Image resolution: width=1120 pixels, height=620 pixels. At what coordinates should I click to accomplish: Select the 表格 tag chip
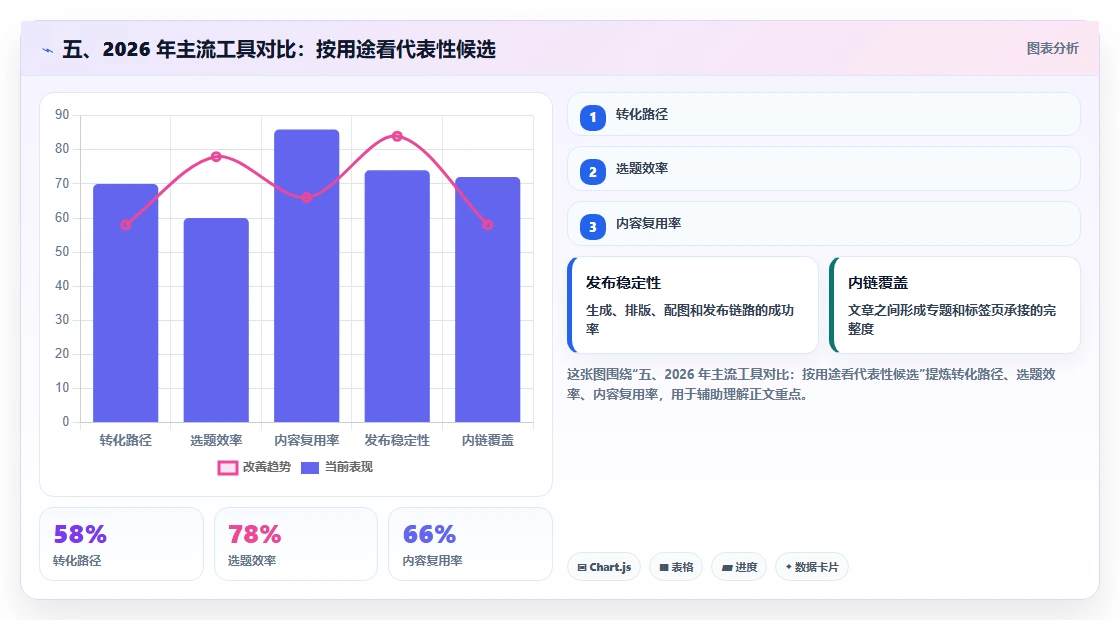click(676, 567)
